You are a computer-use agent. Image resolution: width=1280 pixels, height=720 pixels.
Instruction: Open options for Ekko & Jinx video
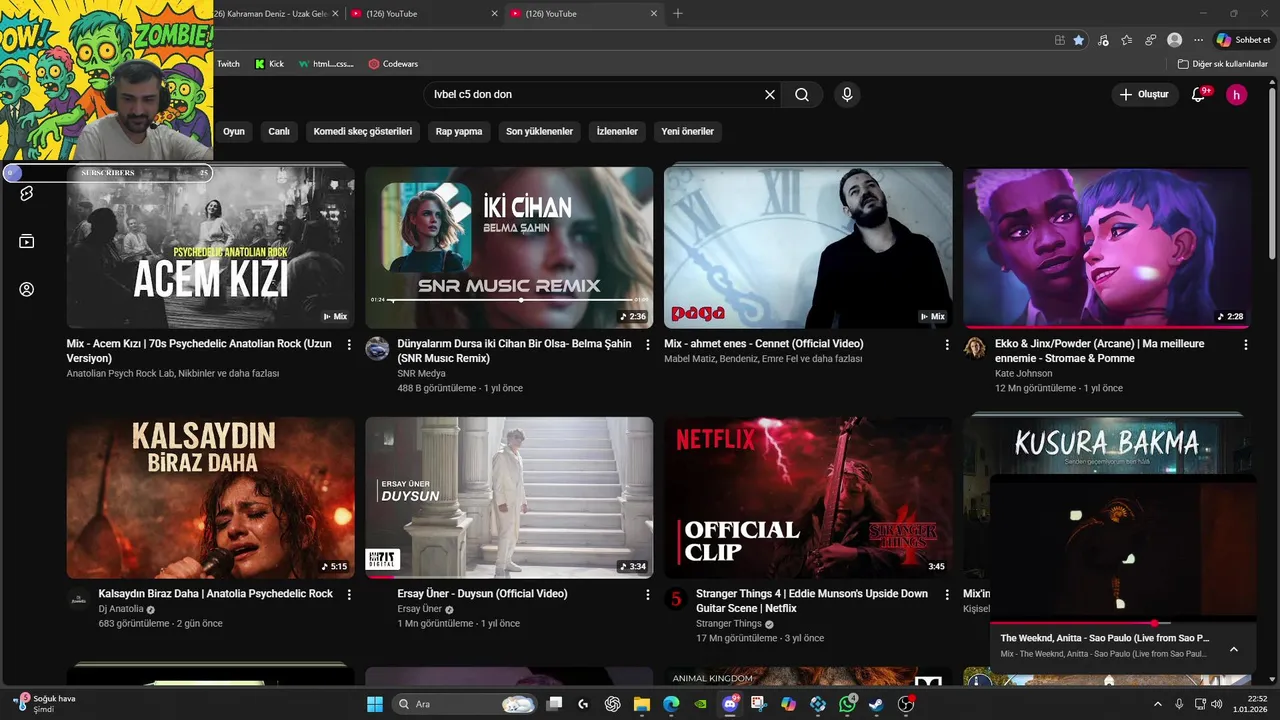tap(1246, 344)
